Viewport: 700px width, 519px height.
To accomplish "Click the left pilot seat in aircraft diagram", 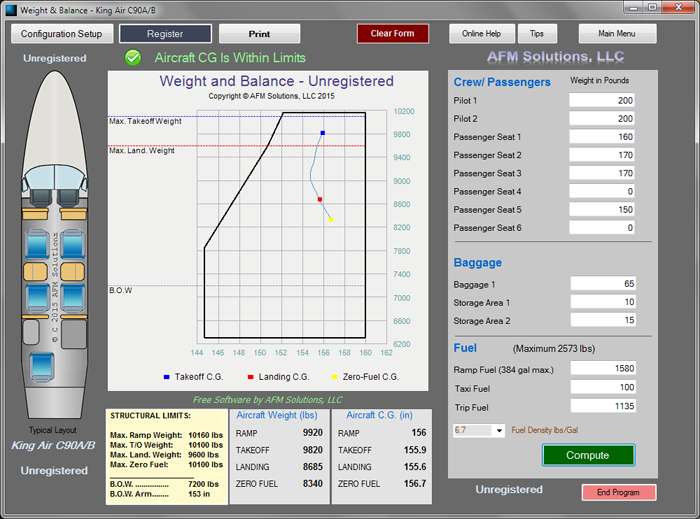I will tap(40, 197).
